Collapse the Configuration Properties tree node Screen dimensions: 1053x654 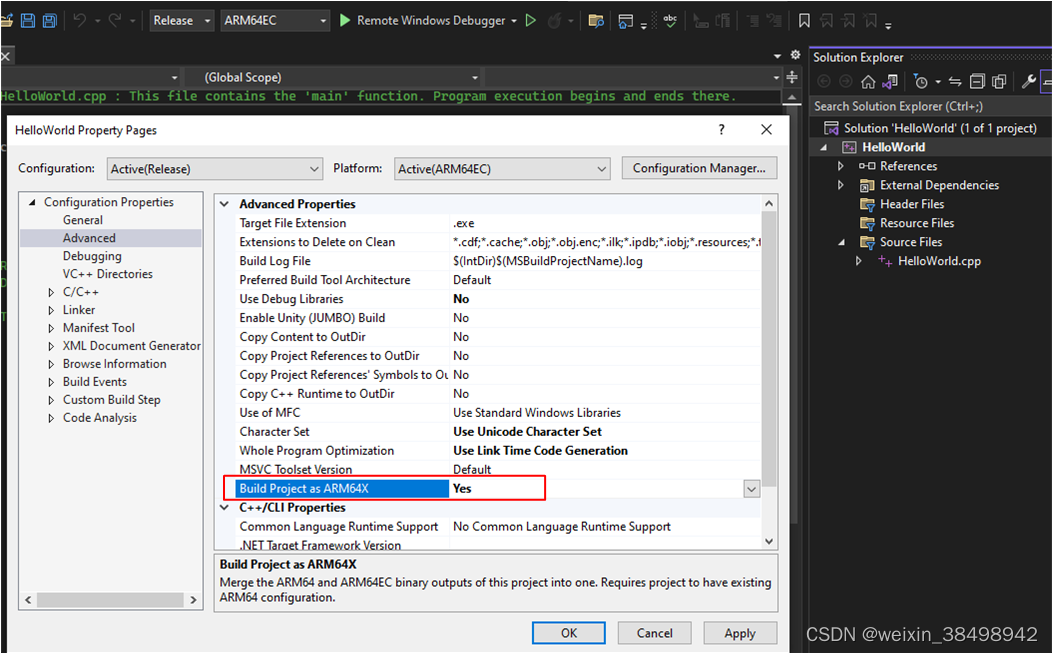coord(32,202)
